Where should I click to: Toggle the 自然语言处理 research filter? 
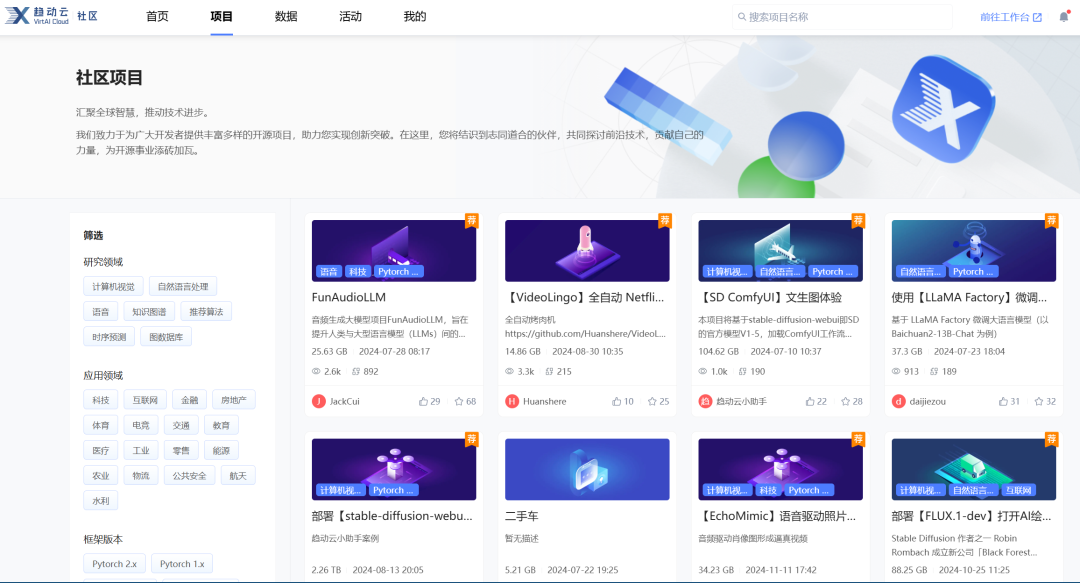tap(183, 287)
